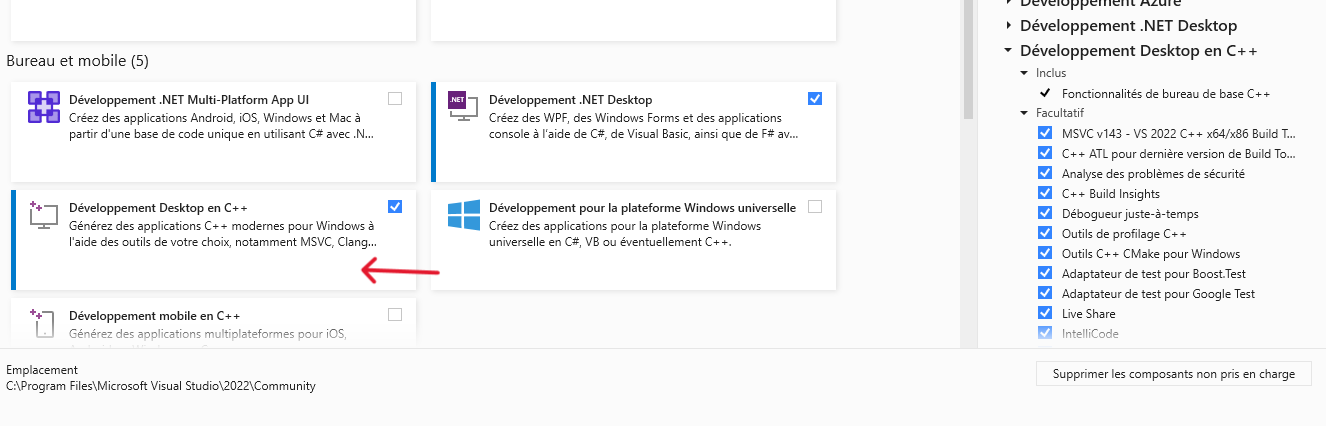Screen dimensions: 1326x426
Task: Uncheck MSVC v143 build tools component
Action: pyautogui.click(x=1045, y=133)
